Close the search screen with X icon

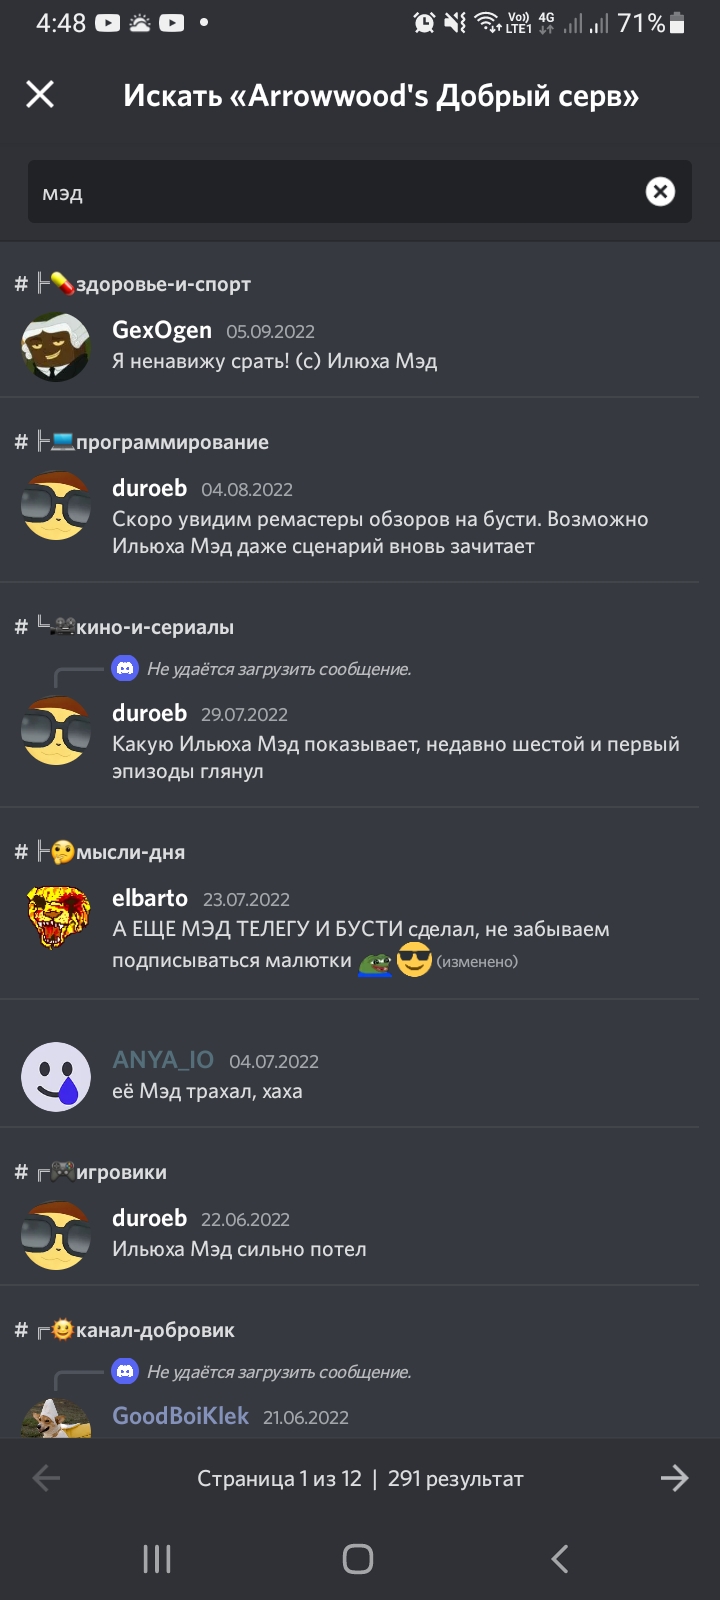point(40,95)
